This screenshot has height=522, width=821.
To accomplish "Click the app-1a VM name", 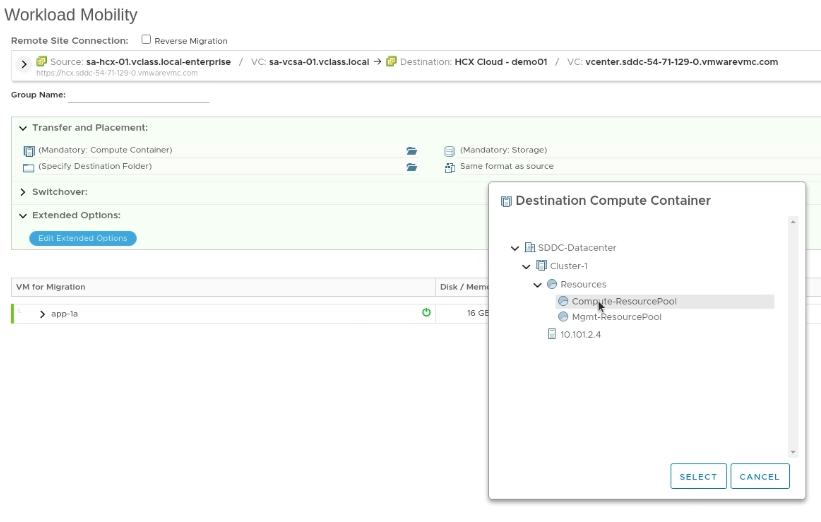I will click(64, 314).
